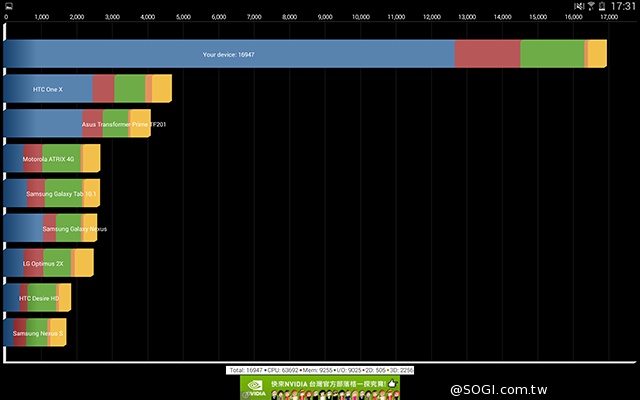Tap the 17:31 clock in status bar
This screenshot has height=400, width=640.
(x=624, y=6)
